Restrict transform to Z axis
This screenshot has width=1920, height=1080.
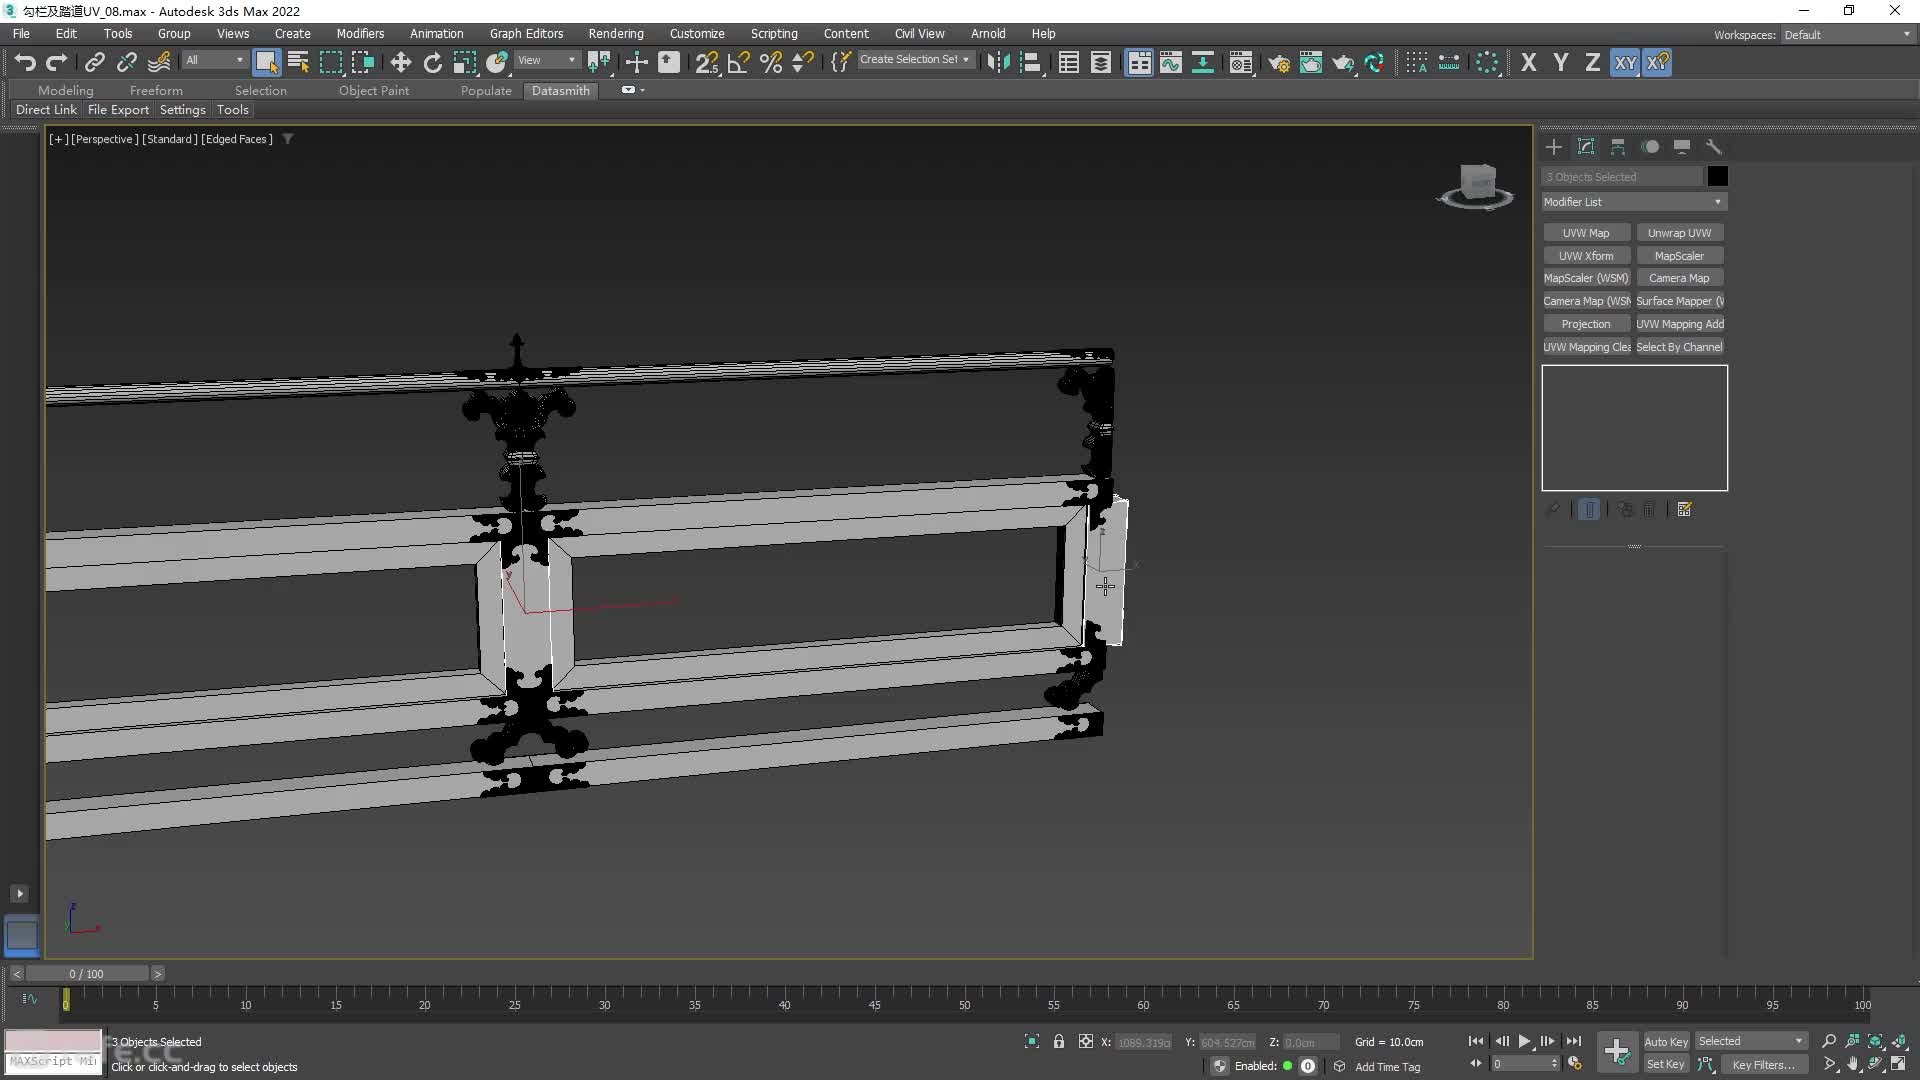[1592, 62]
